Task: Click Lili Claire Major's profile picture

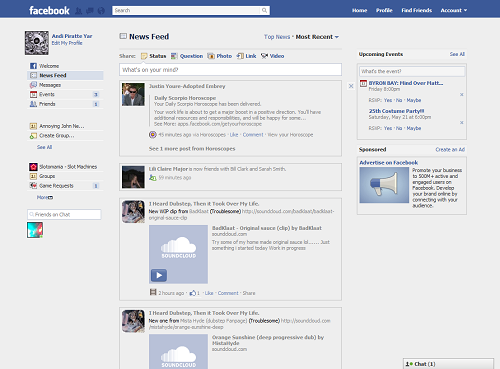Action: 133,177
